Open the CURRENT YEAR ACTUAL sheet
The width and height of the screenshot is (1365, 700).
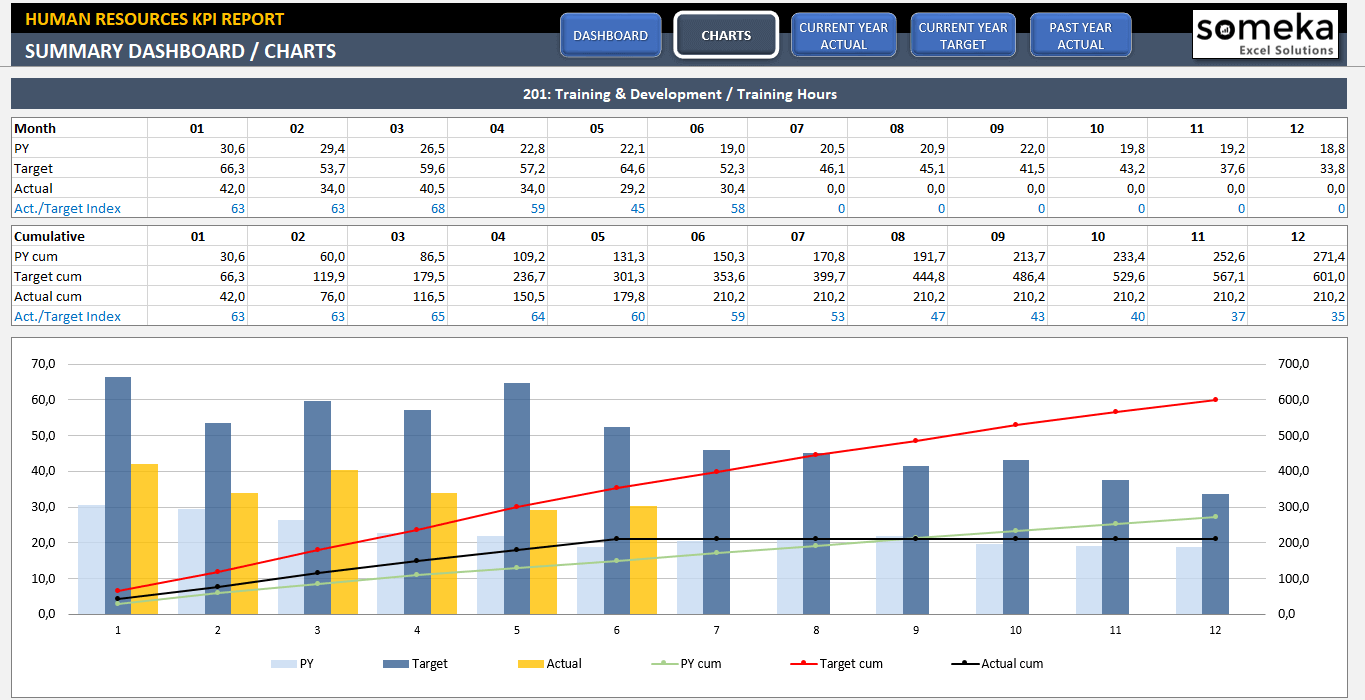[x=843, y=34]
